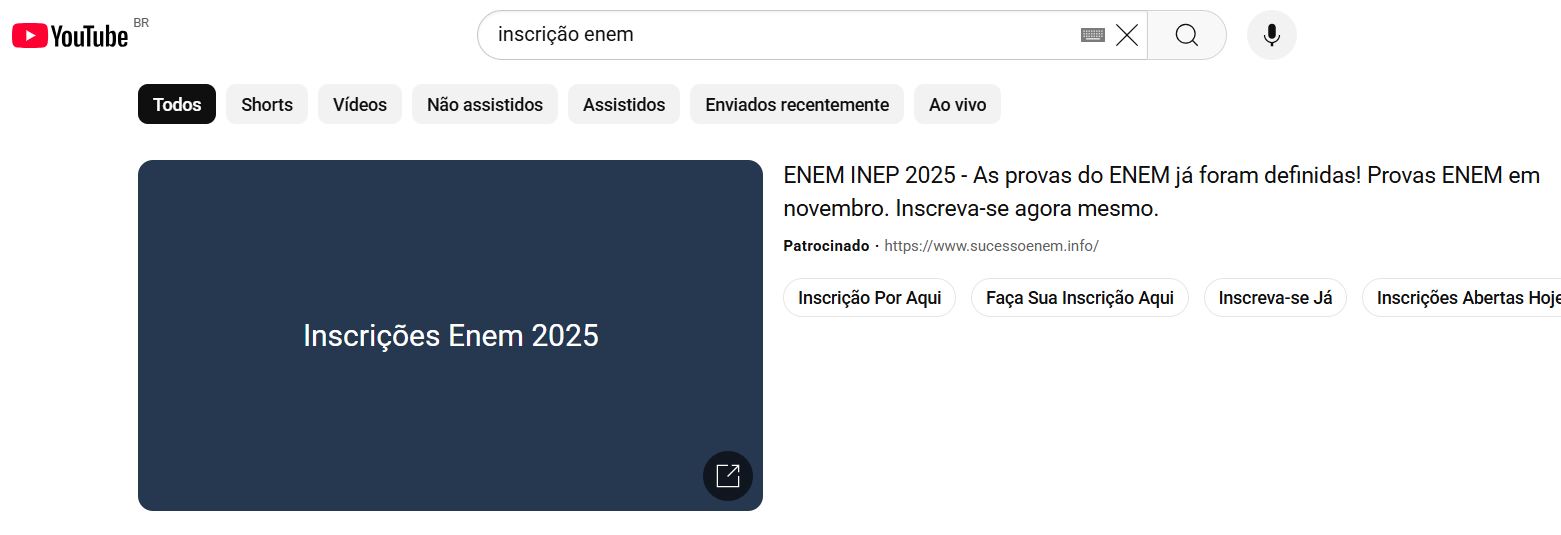Click the Faça Sua Inscrição Aqui chip
The width and height of the screenshot is (1561, 535).
tap(1080, 298)
